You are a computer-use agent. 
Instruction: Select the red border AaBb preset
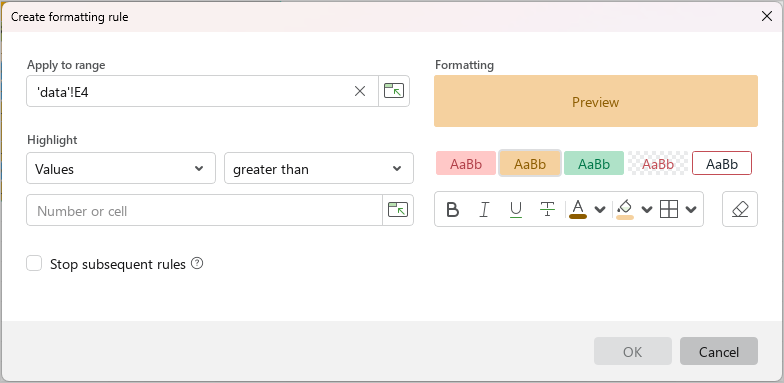722,163
